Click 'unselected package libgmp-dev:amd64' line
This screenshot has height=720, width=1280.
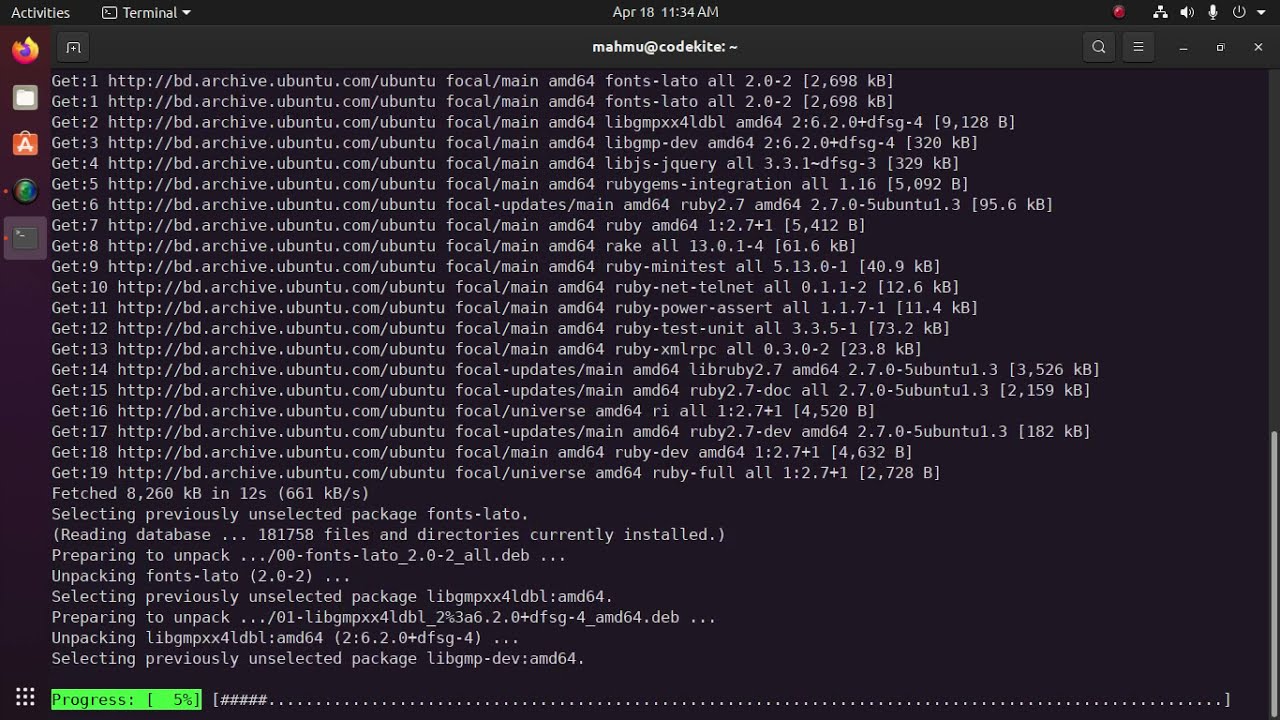pyautogui.click(x=318, y=659)
